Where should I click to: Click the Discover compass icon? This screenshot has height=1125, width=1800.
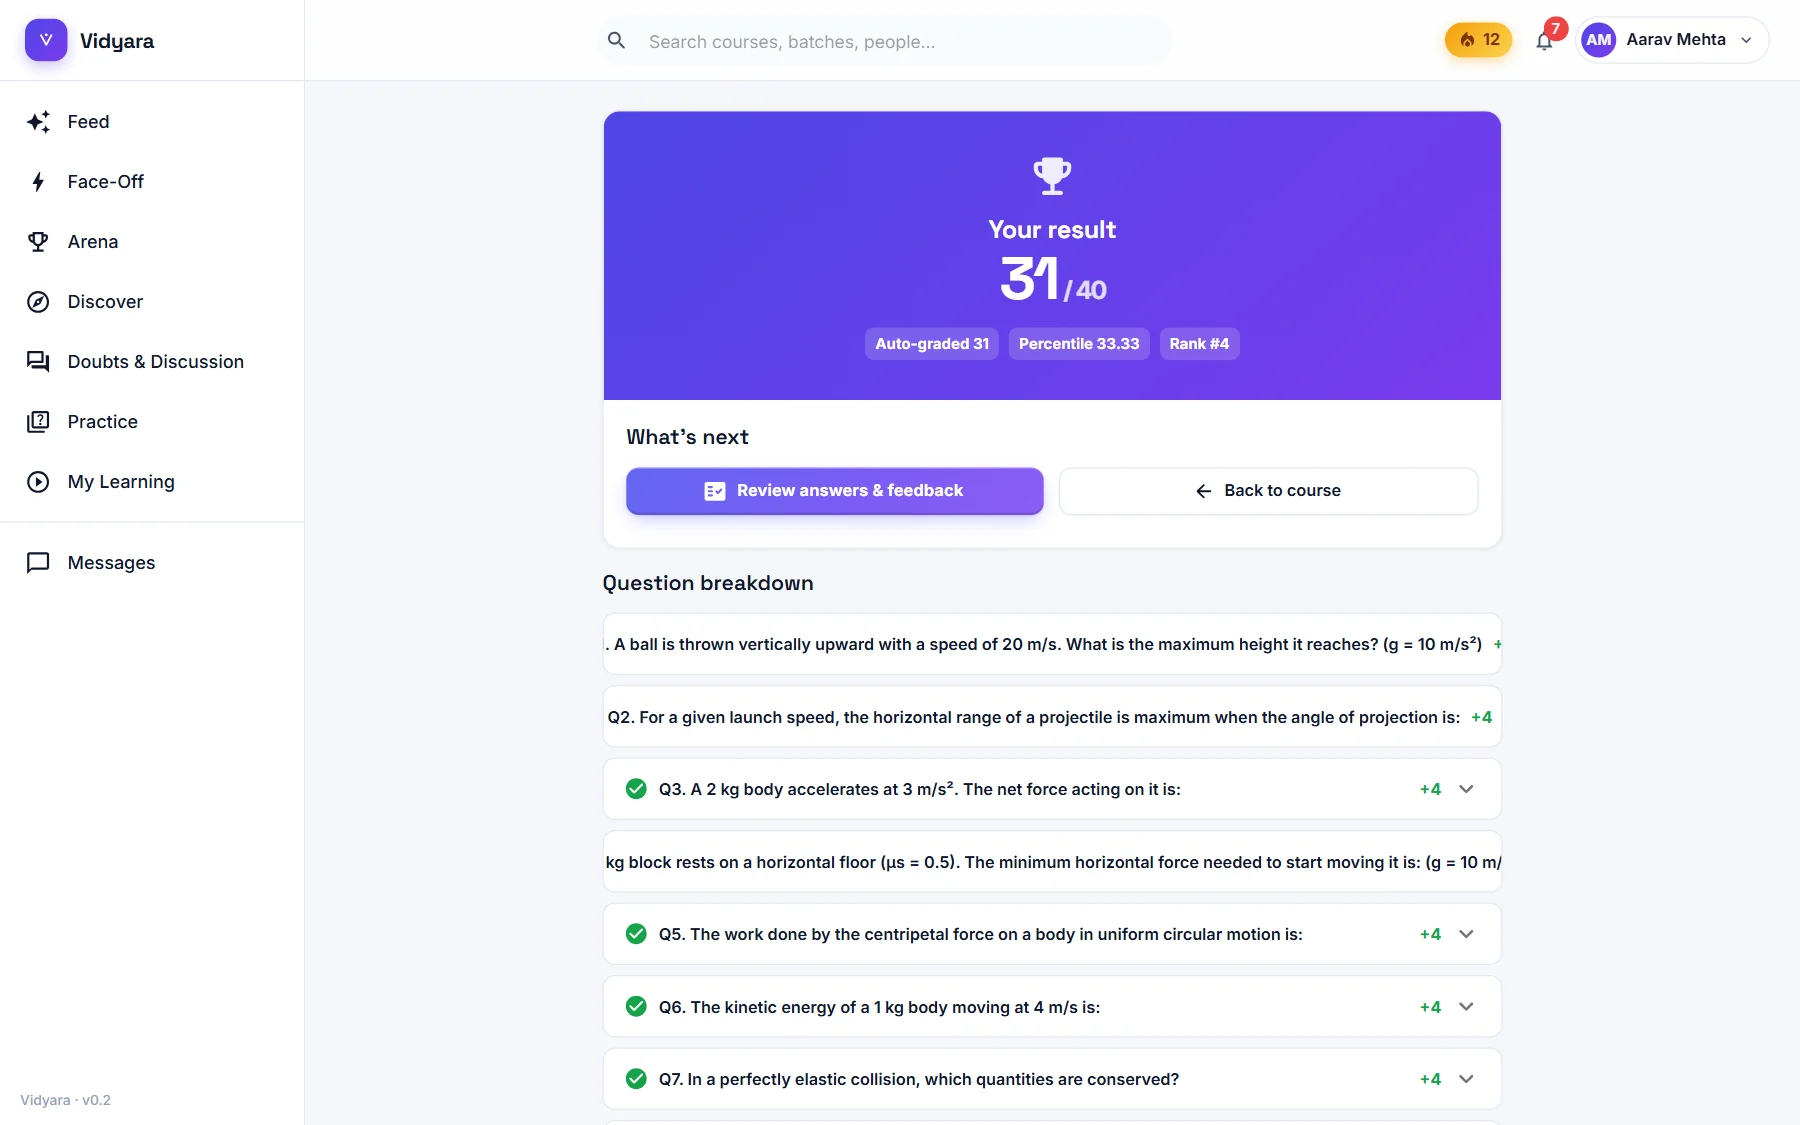click(x=38, y=302)
